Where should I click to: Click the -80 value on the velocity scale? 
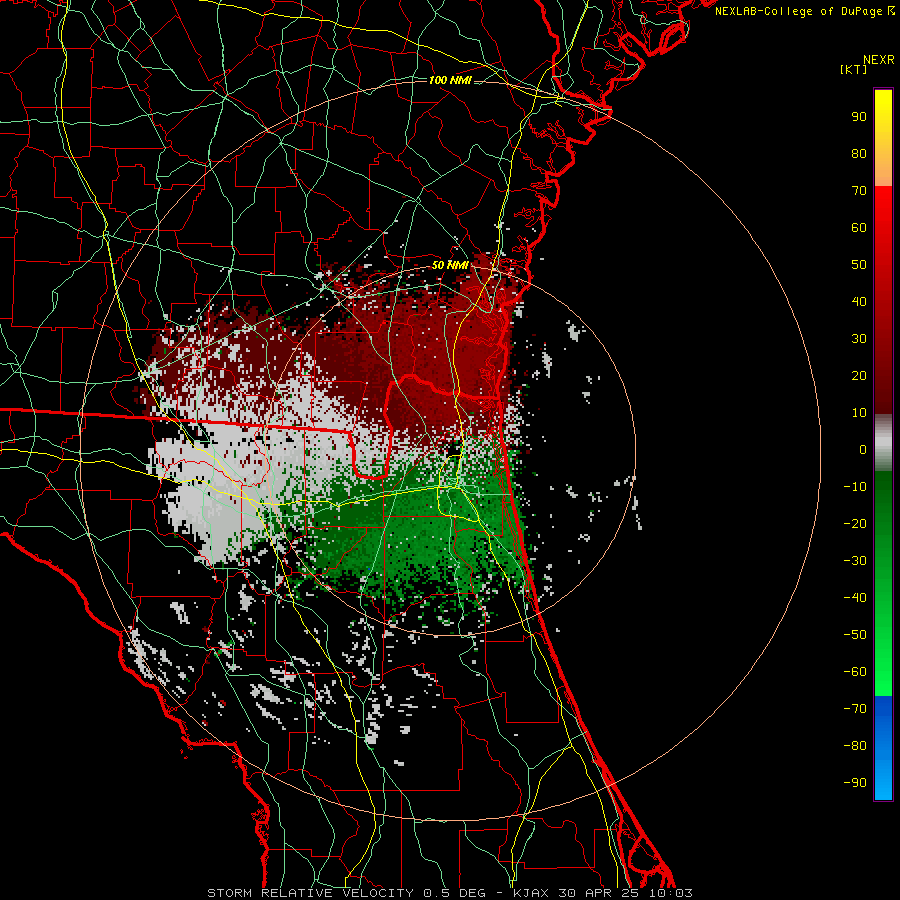tap(855, 746)
